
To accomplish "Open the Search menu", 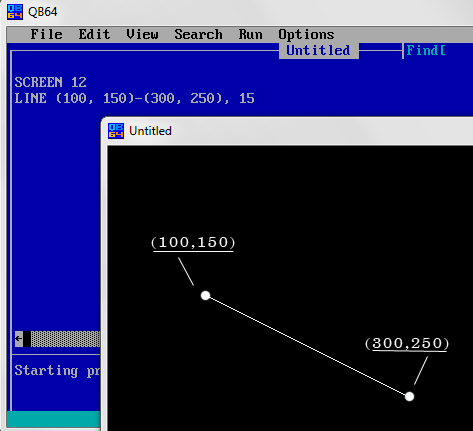I will pyautogui.click(x=198, y=34).
